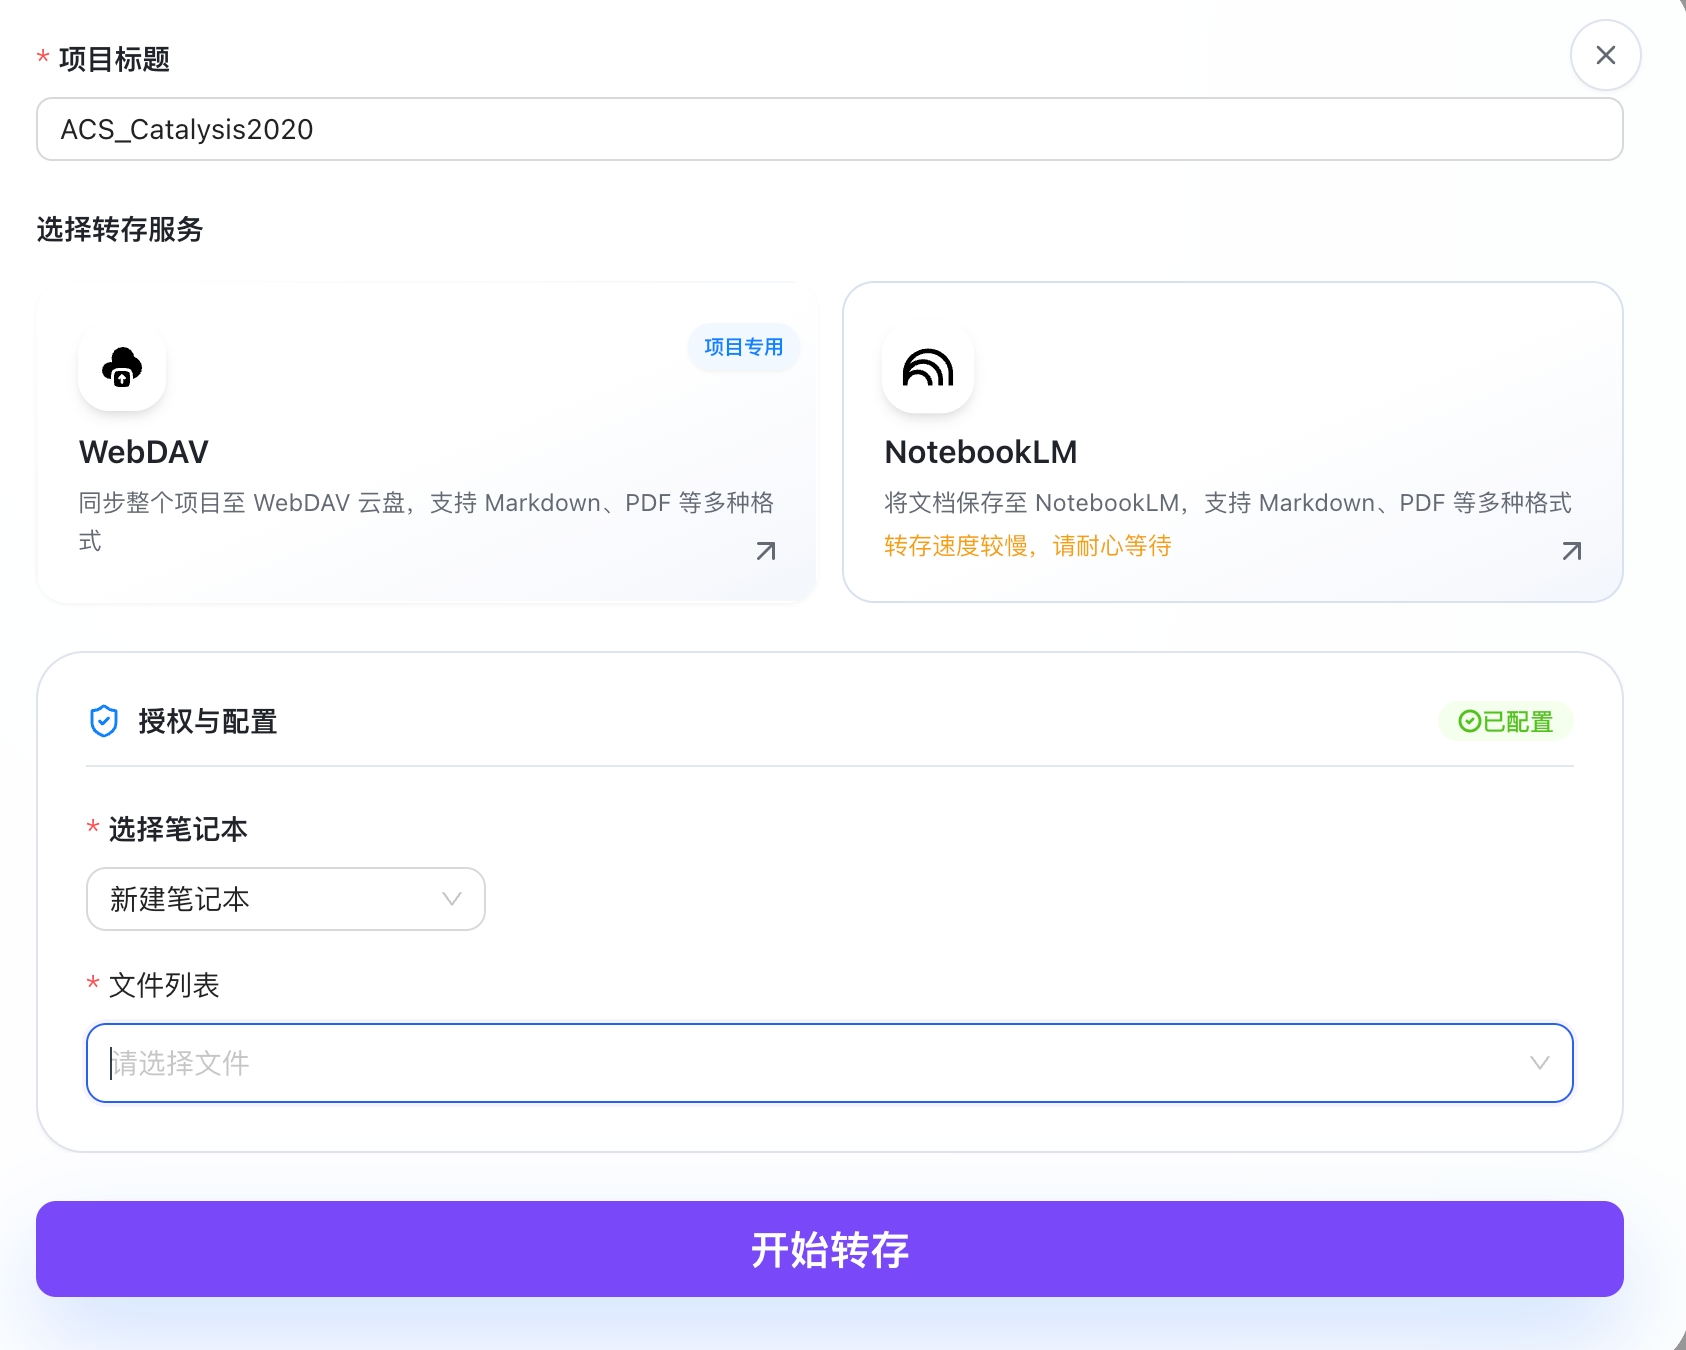The width and height of the screenshot is (1686, 1350).
Task: Open the 授权与配置 section header
Action: [210, 721]
